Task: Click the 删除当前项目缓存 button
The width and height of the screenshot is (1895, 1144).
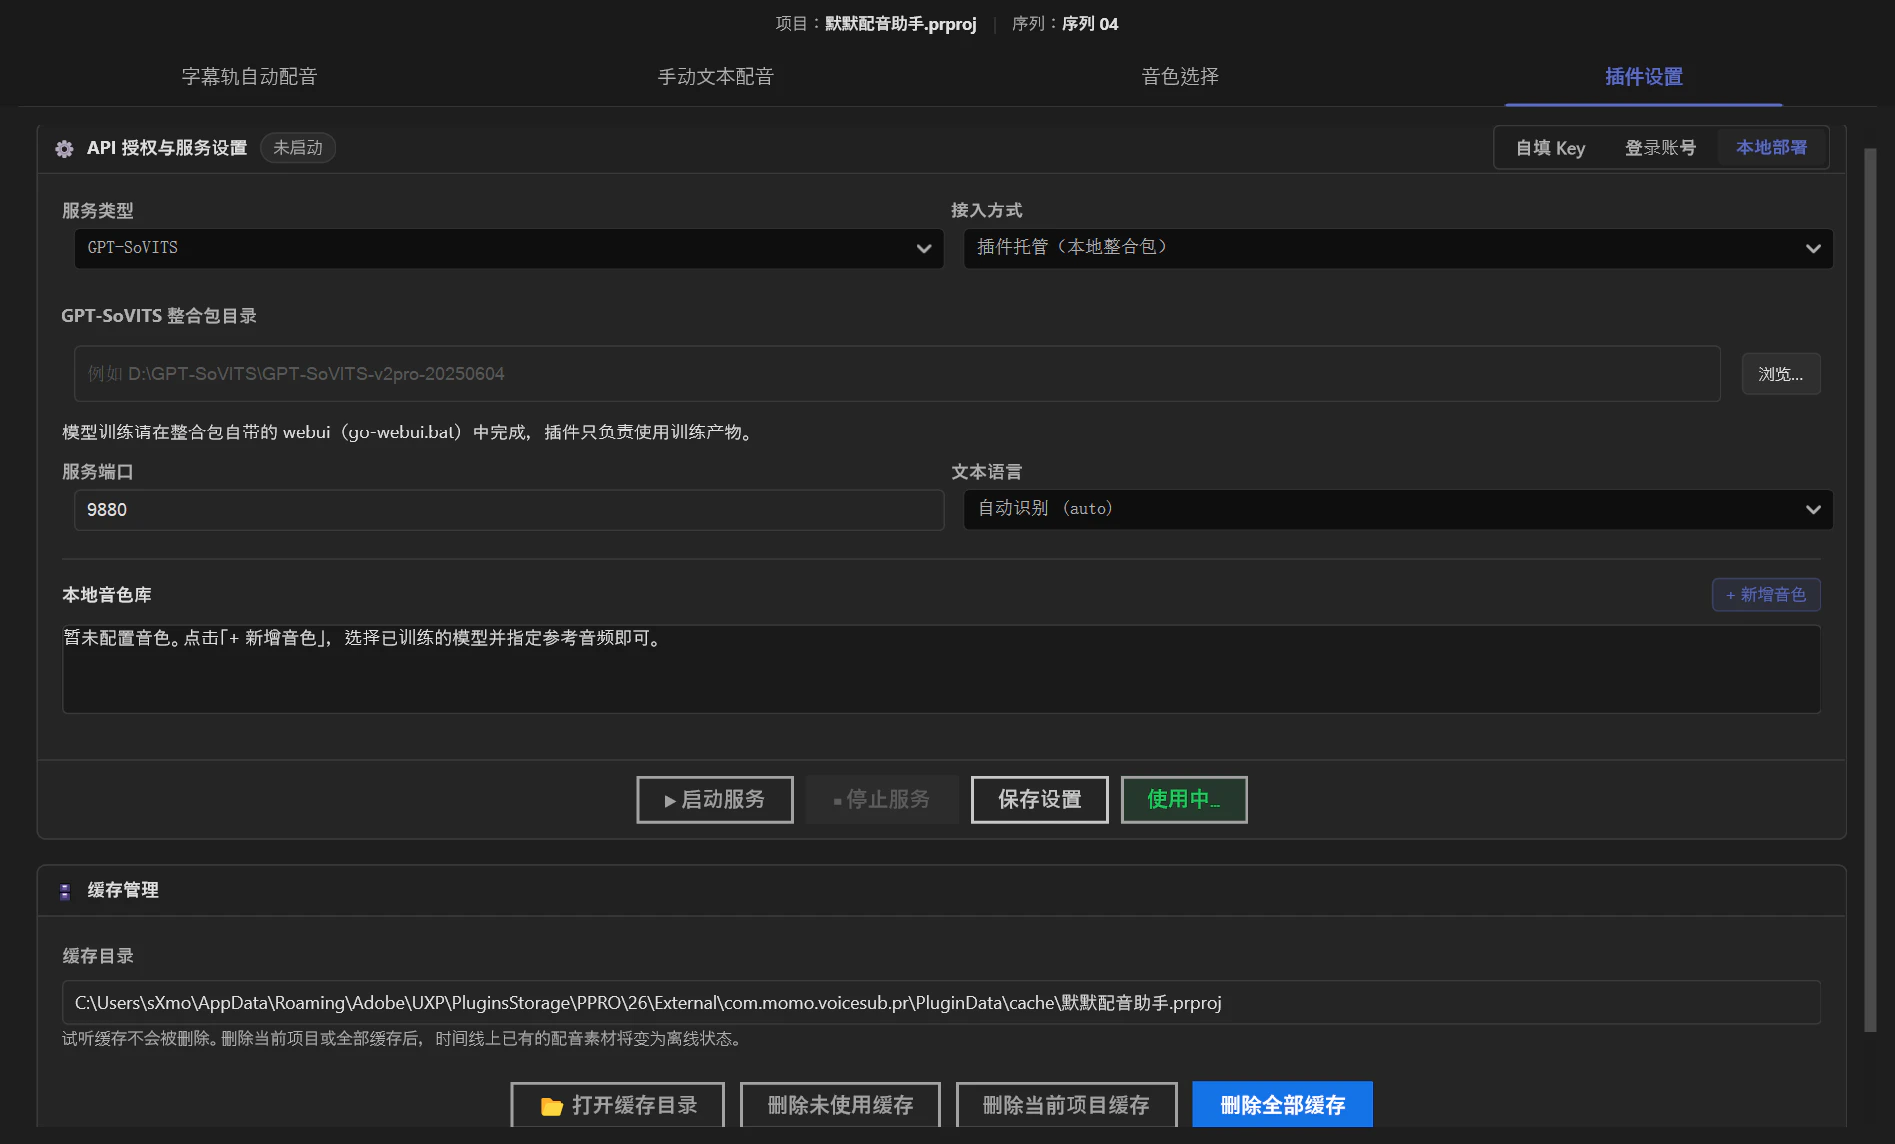Action: (1065, 1105)
